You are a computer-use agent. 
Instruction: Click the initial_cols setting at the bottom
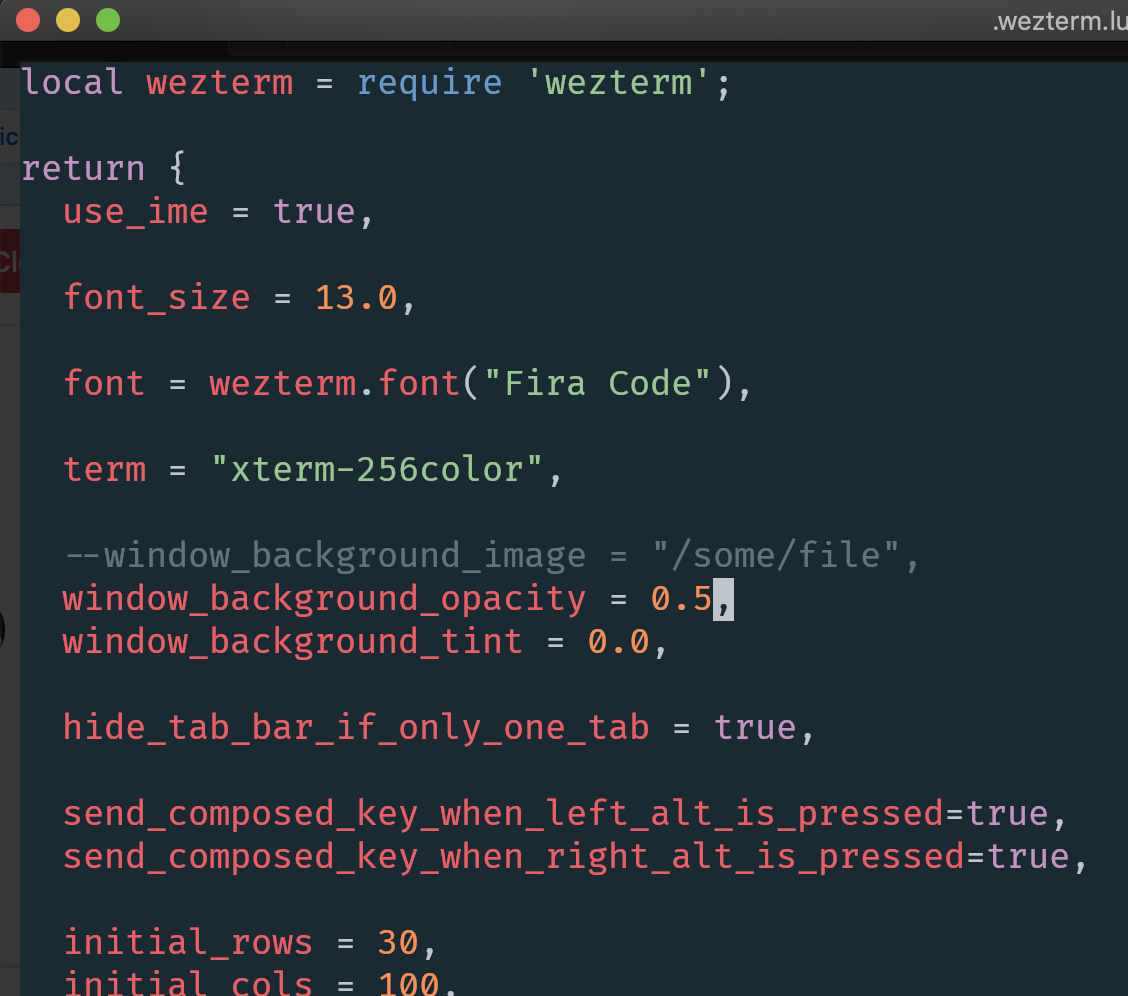pyautogui.click(x=187, y=983)
